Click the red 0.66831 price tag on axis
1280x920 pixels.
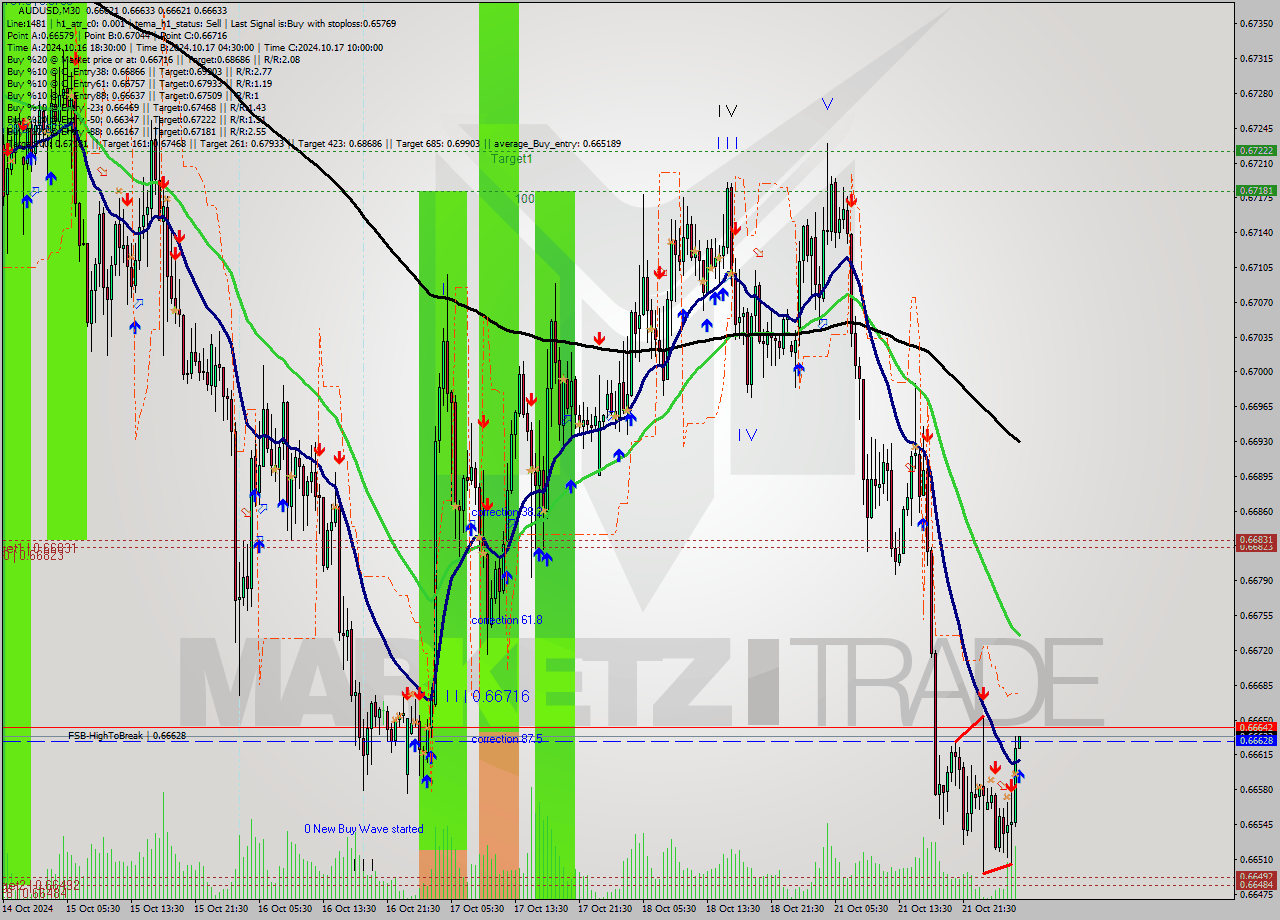[x=1256, y=540]
